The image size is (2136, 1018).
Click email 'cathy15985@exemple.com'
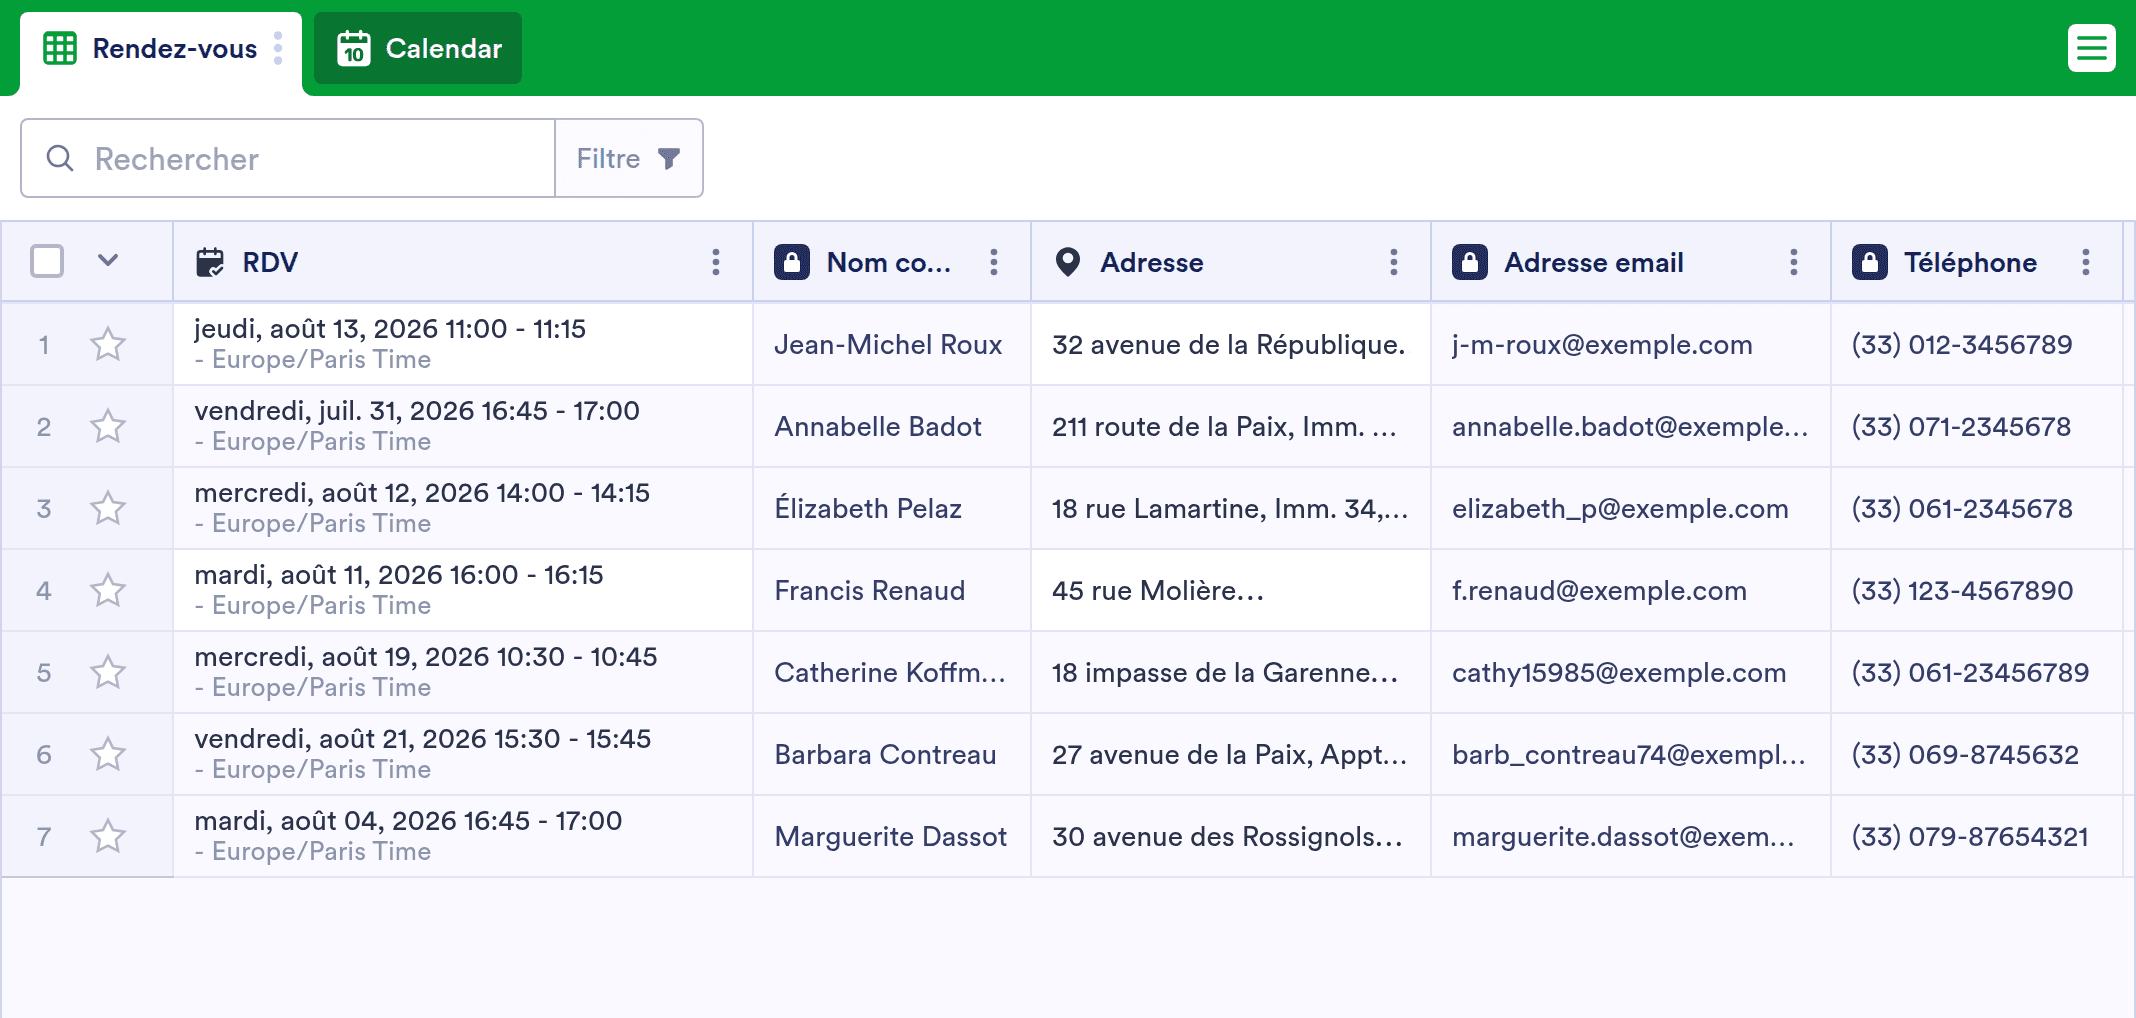coord(1619,672)
